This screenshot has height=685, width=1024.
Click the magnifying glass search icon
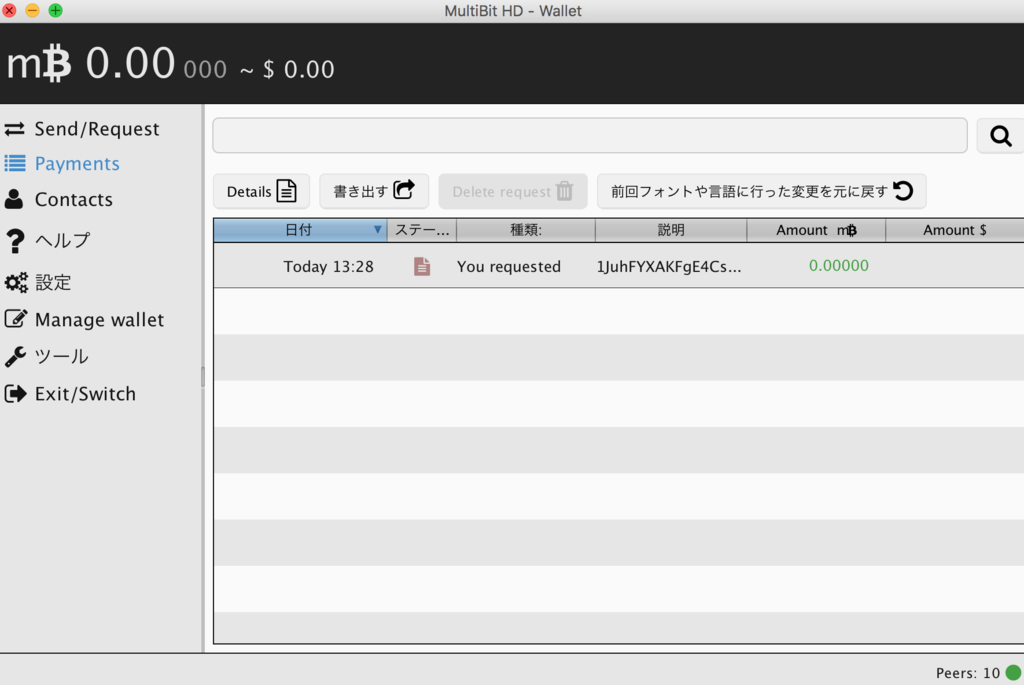pyautogui.click(x=999, y=135)
